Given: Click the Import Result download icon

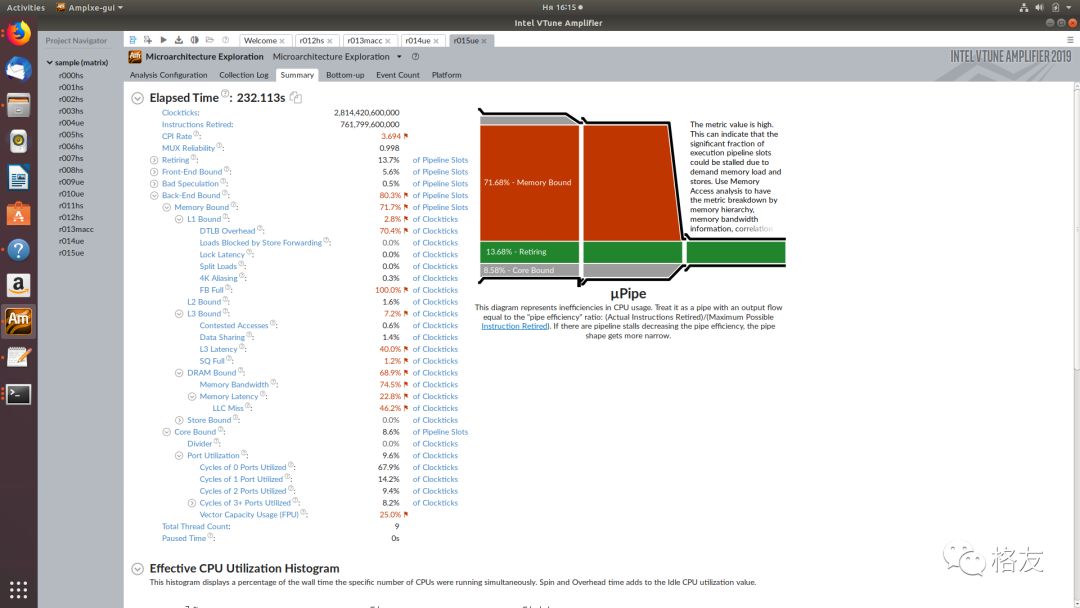Looking at the screenshot, I should 179,40.
